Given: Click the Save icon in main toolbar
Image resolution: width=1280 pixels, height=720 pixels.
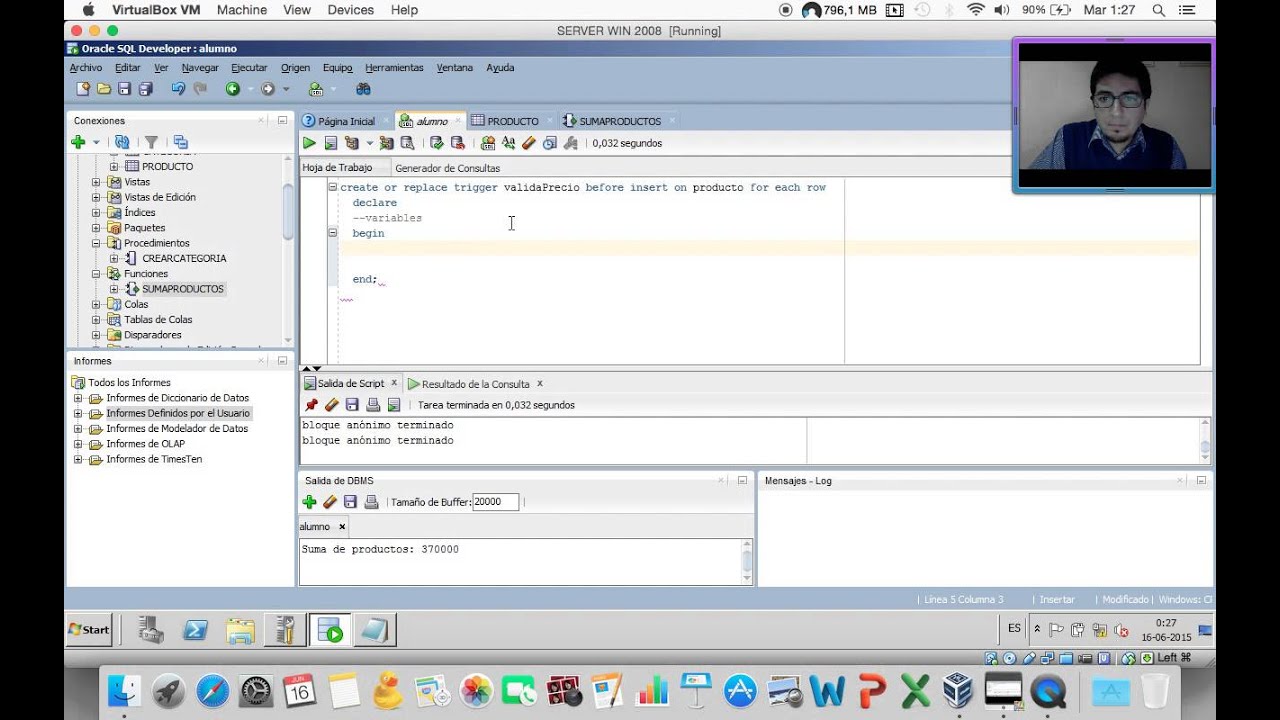Looking at the screenshot, I should (125, 89).
